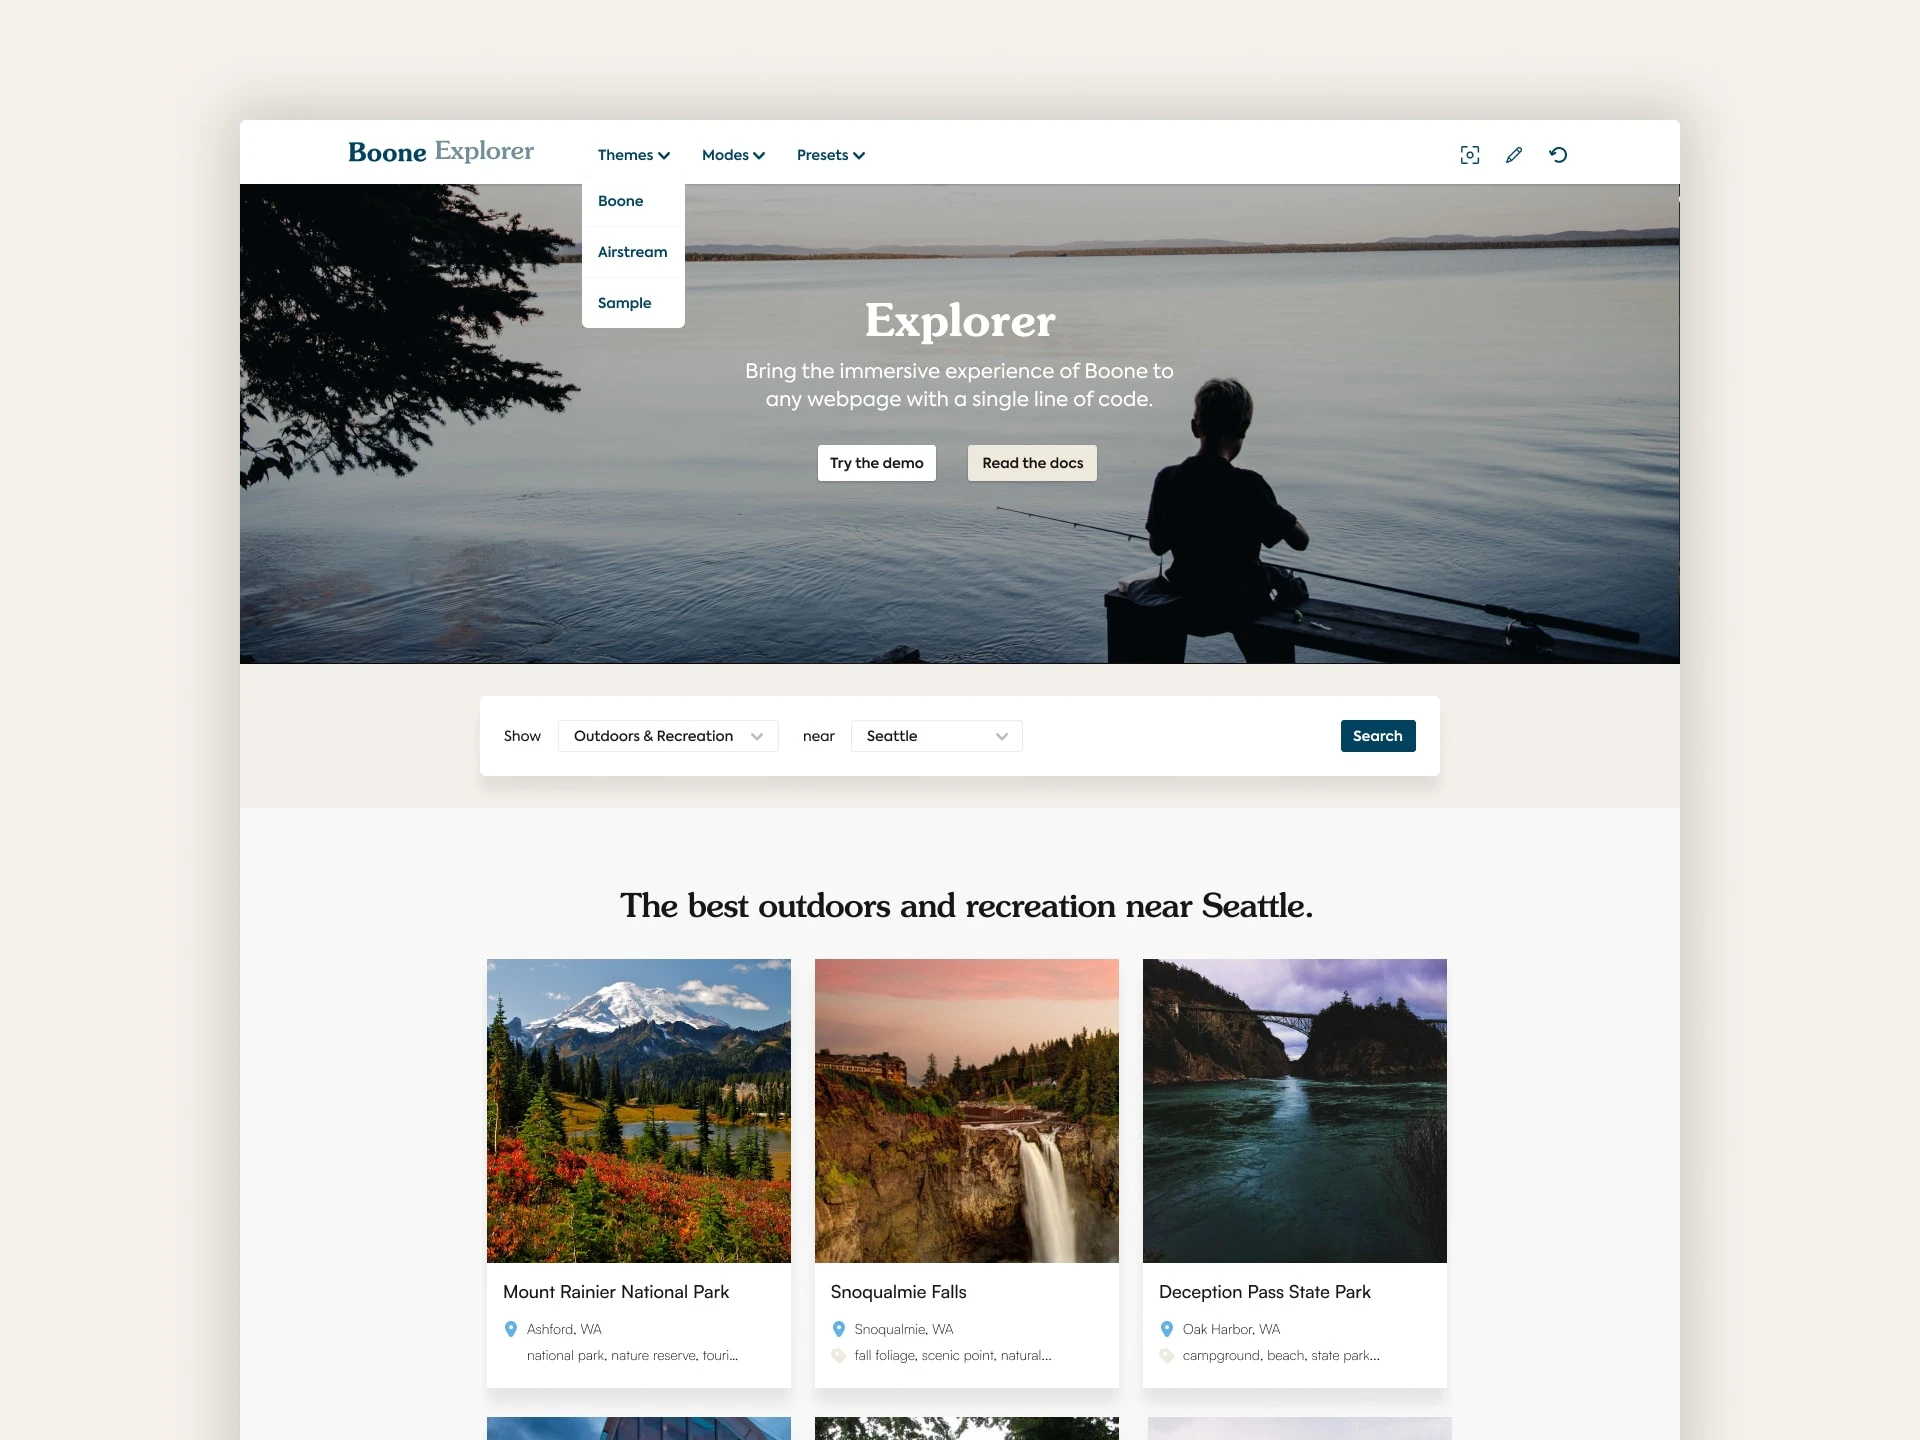Select the Sample theme option
1920x1440 pixels.
(x=624, y=299)
